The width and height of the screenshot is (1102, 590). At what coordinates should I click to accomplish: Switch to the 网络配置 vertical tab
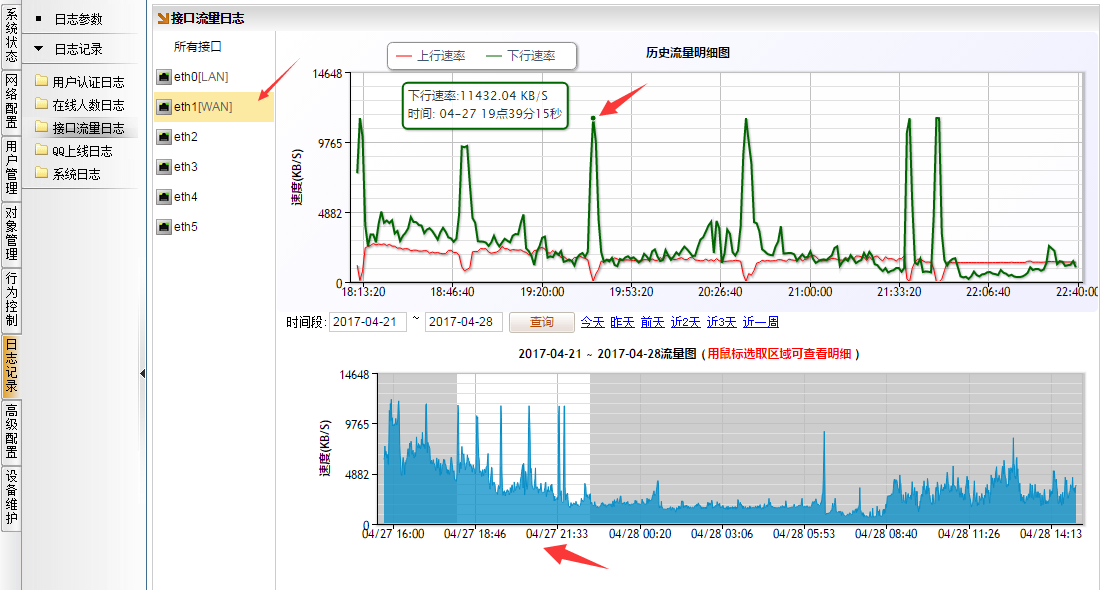(11, 101)
